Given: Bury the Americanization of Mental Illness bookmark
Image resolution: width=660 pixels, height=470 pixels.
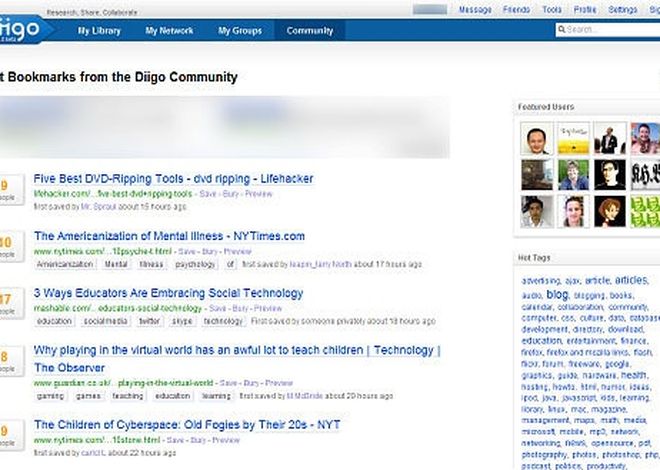Looking at the screenshot, I should tap(210, 252).
